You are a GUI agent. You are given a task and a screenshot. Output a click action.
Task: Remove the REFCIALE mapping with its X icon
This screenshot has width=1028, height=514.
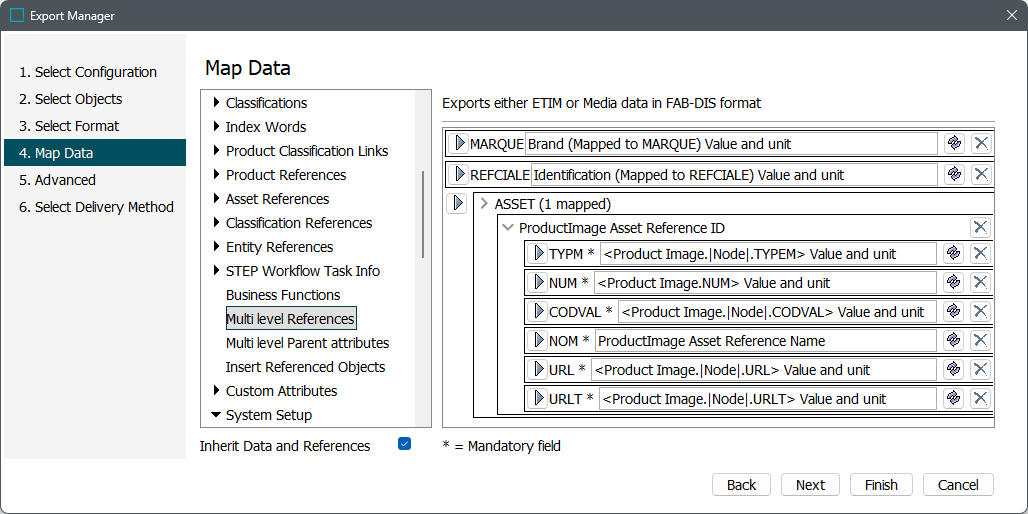(x=981, y=174)
